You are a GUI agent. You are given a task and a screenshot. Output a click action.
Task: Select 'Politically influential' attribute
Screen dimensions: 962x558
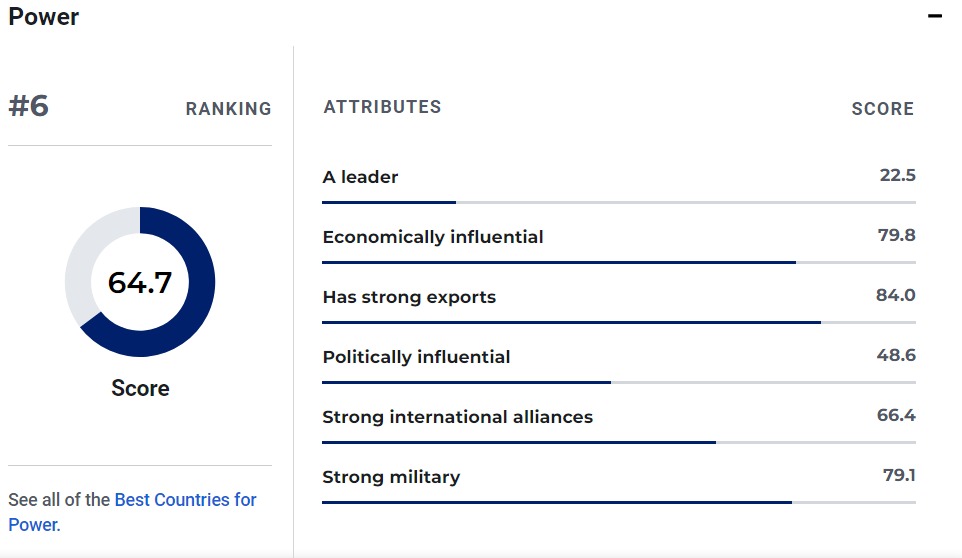[x=416, y=357]
